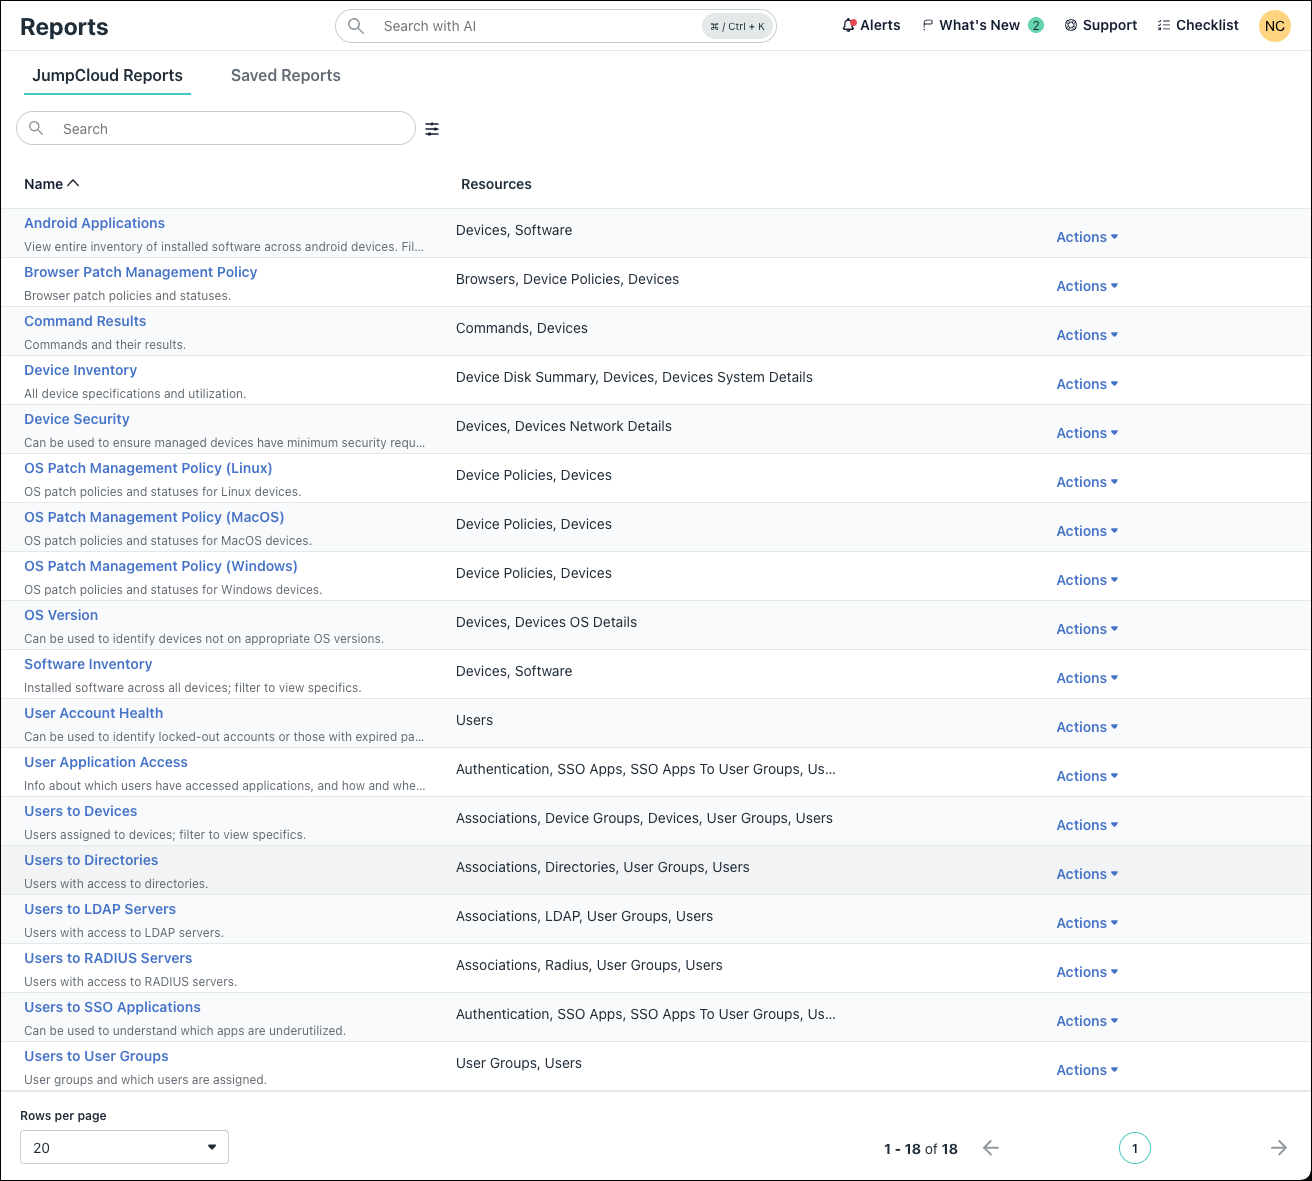This screenshot has height=1181, width=1312.
Task: Click "1 - 18 of 18" pagination text
Action: pos(921,1149)
